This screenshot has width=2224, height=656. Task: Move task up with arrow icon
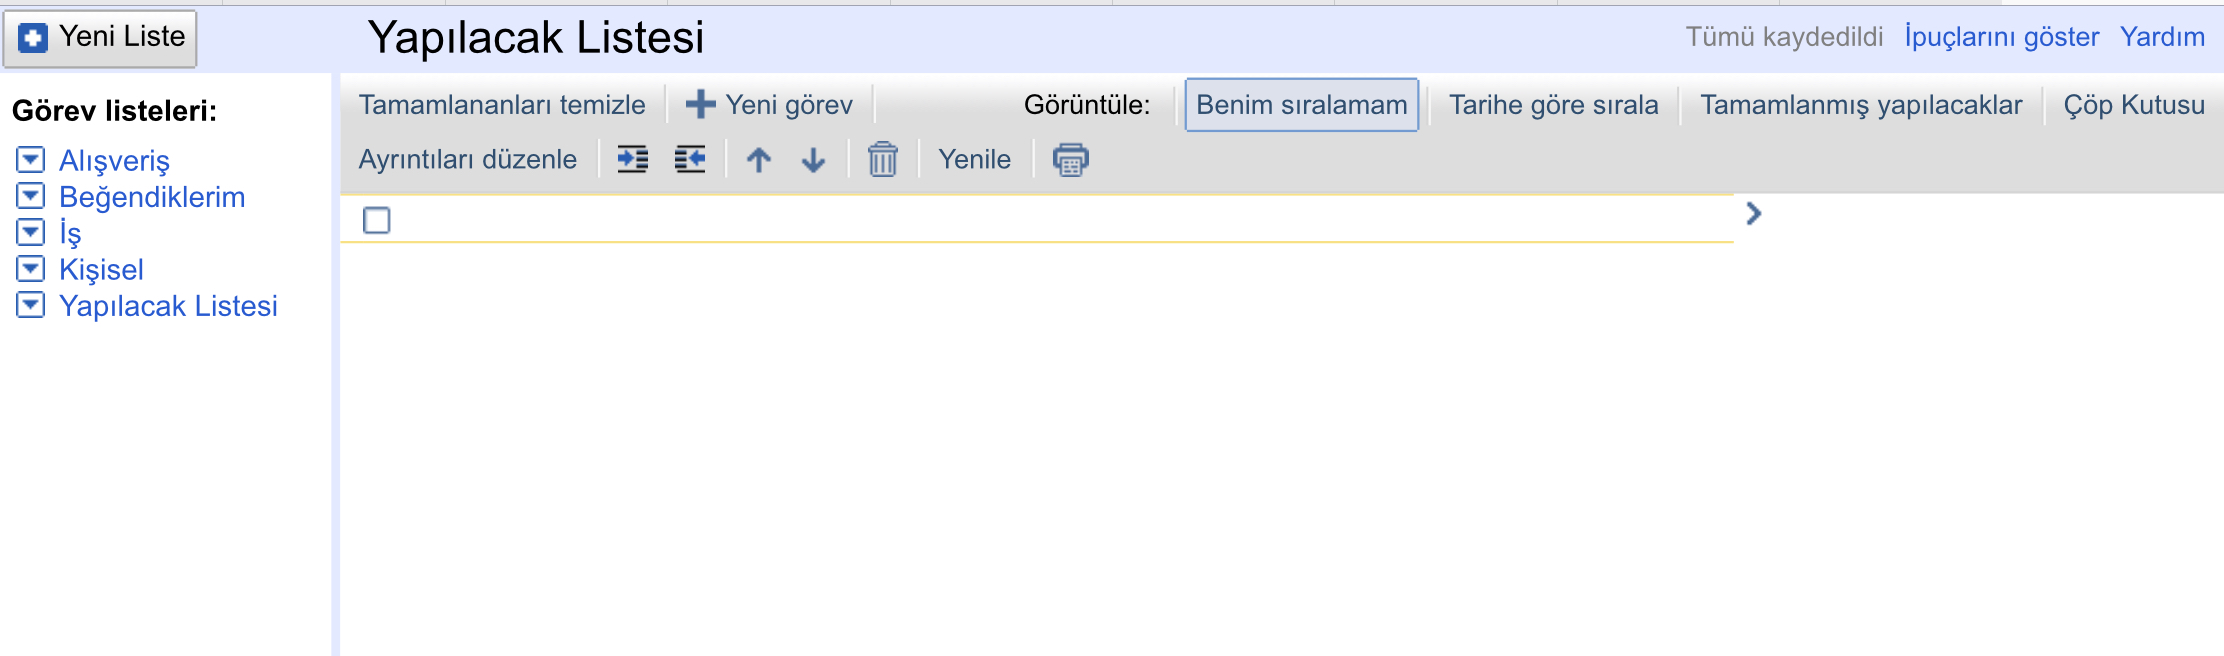[x=759, y=160]
